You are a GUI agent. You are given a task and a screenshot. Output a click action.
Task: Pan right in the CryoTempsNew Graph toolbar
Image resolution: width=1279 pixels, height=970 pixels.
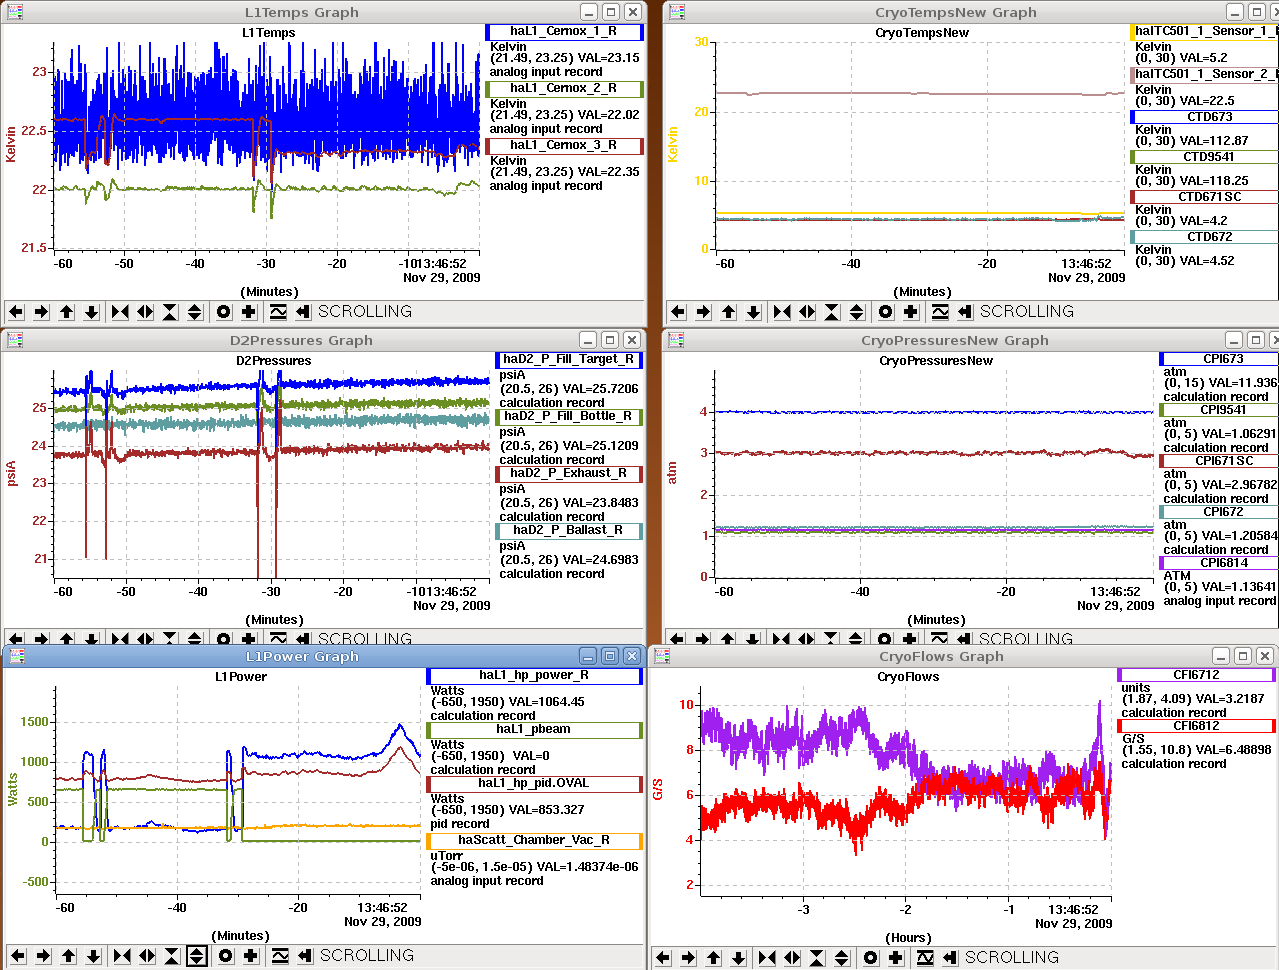[x=704, y=312]
